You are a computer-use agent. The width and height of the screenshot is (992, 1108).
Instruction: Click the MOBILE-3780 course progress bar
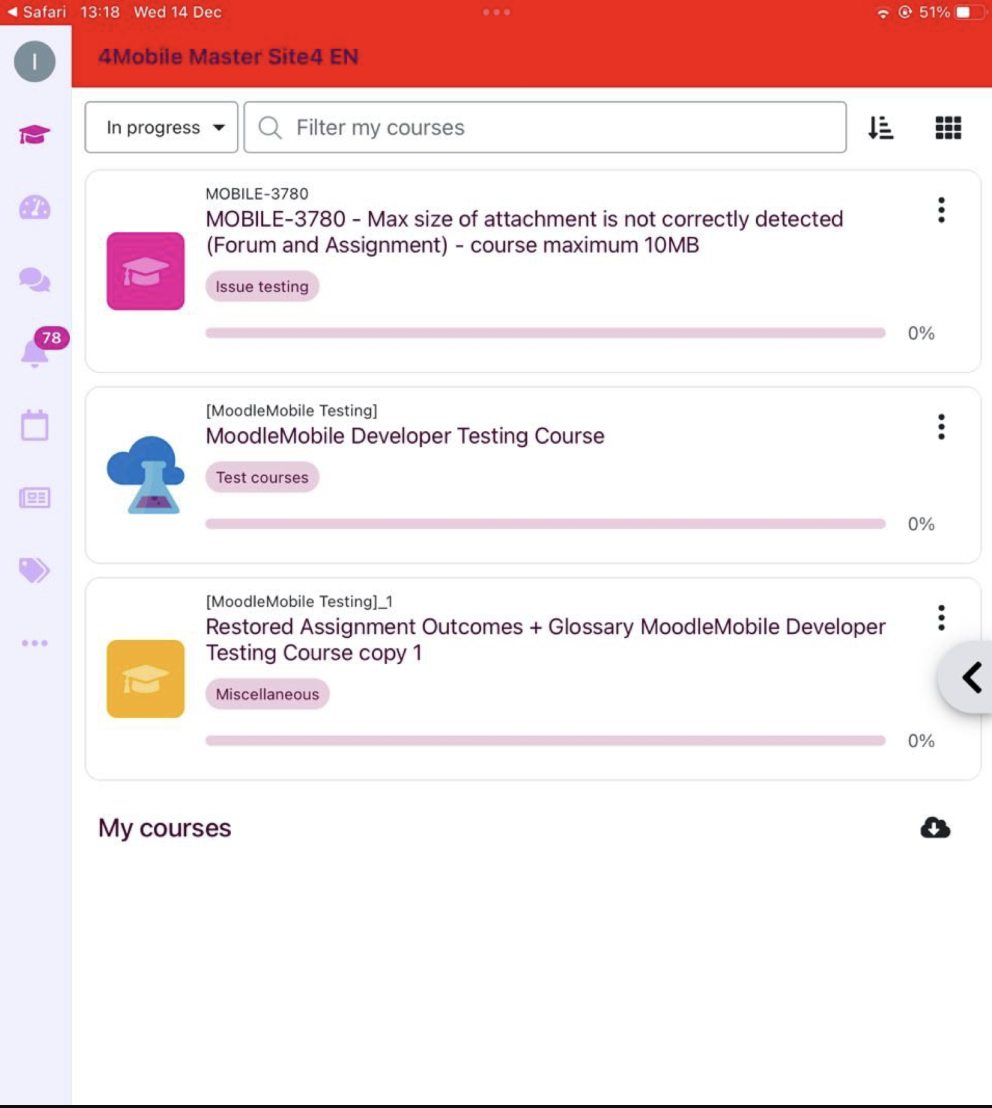pyautogui.click(x=545, y=333)
